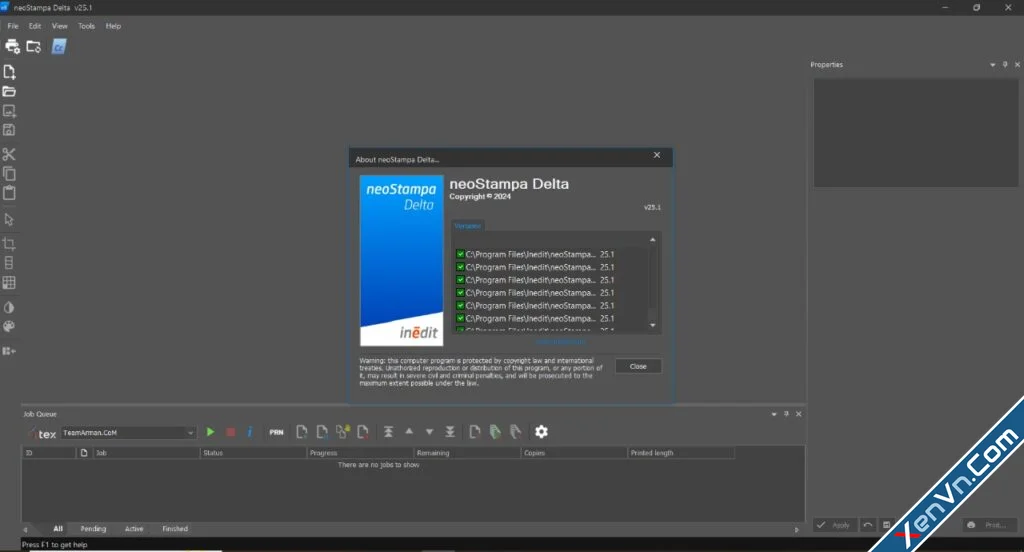This screenshot has width=1024, height=552.
Task: Click first document icon right of PRN
Action: [302, 432]
